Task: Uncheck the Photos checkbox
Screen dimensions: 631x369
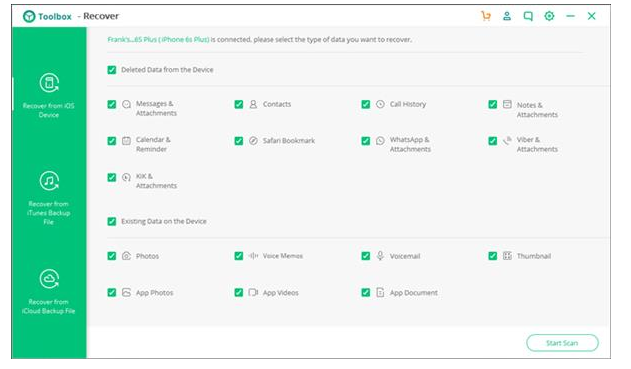Action: (112, 256)
